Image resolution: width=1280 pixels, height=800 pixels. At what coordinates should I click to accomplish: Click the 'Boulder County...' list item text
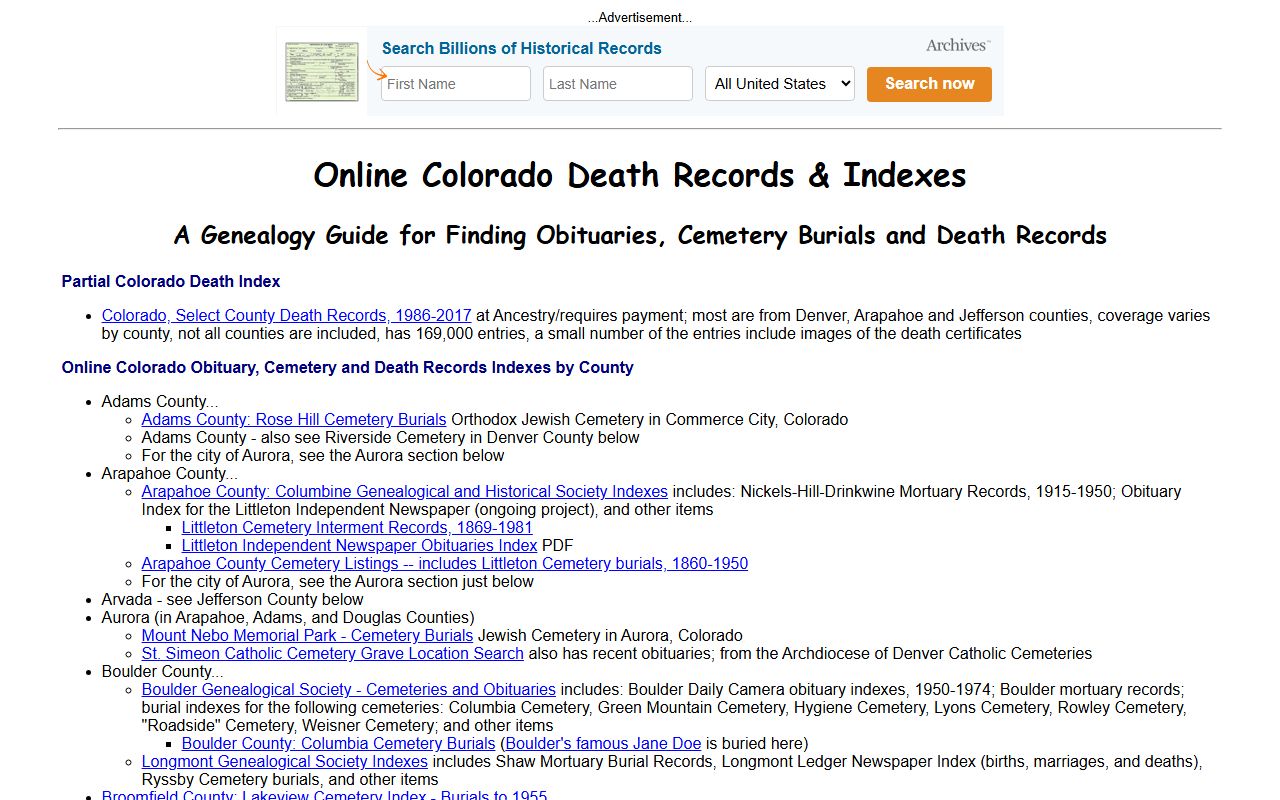163,671
